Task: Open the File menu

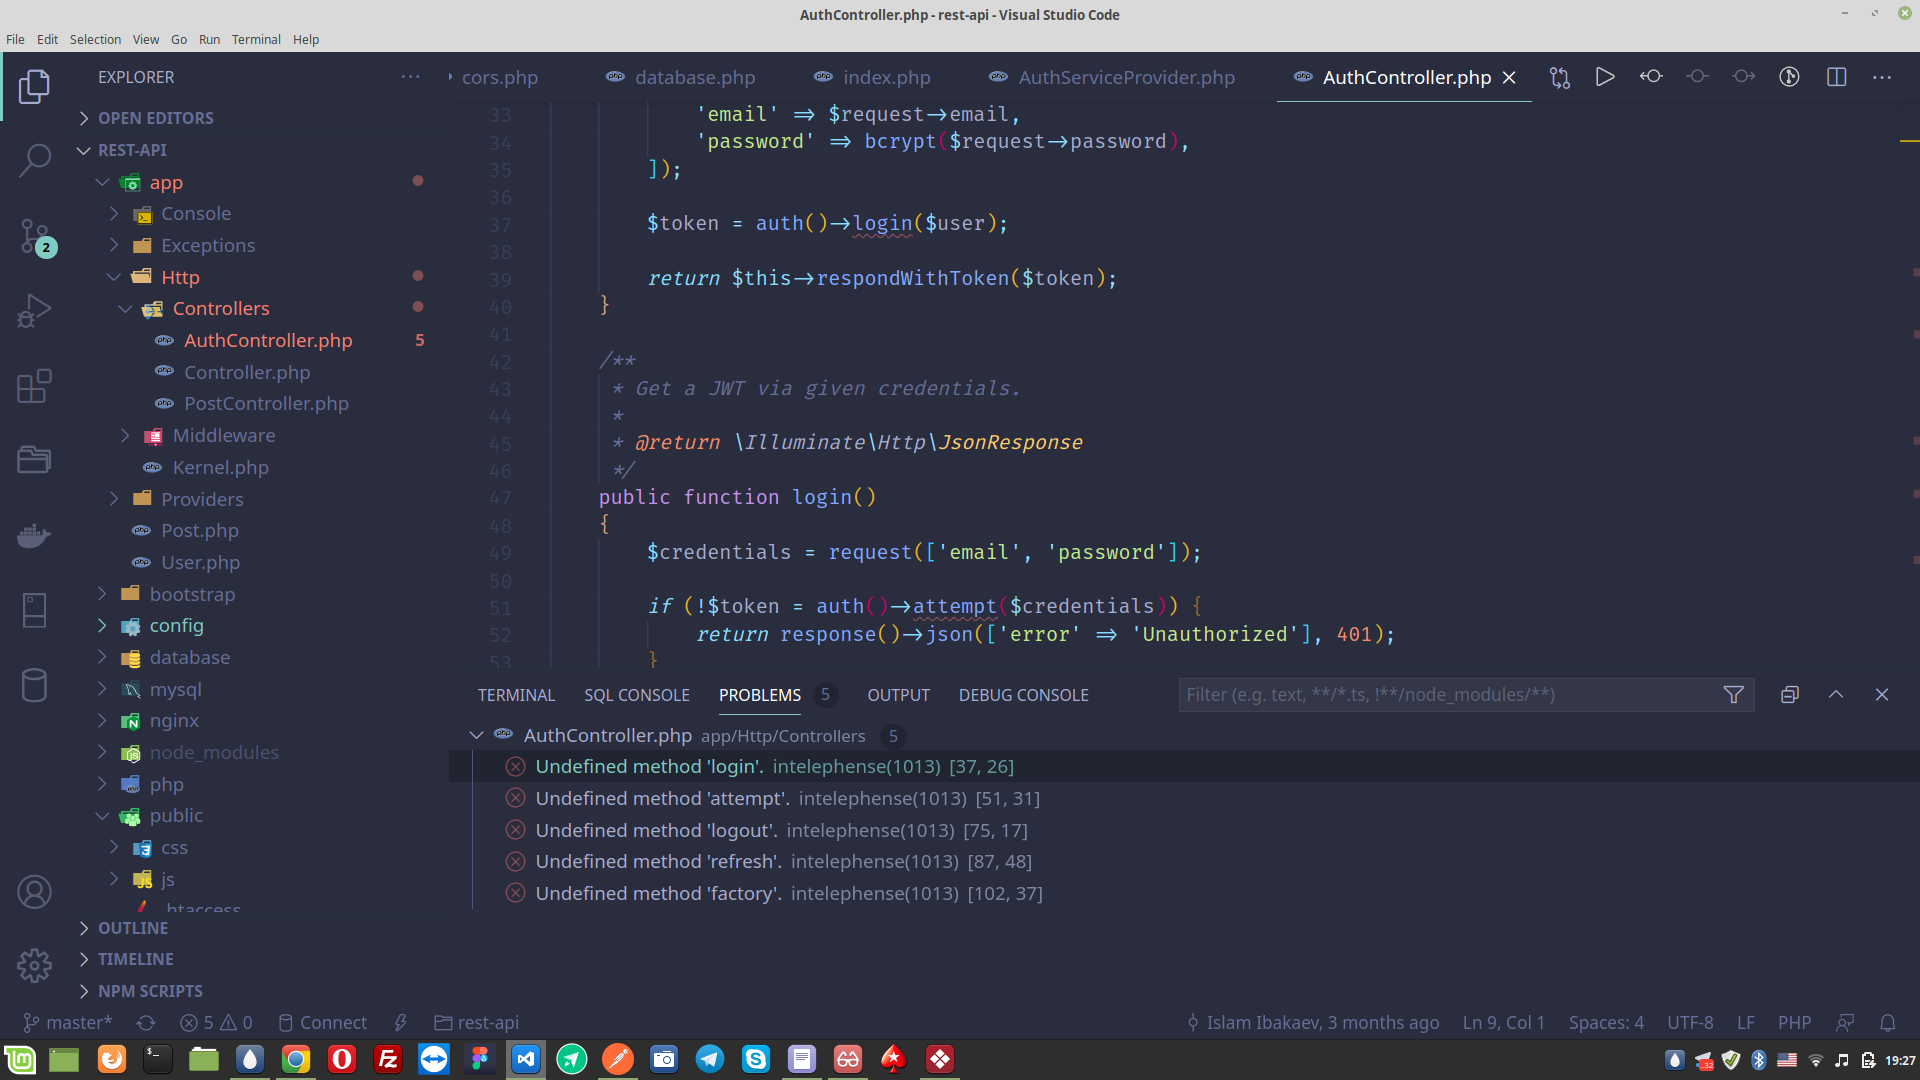Action: tap(15, 40)
